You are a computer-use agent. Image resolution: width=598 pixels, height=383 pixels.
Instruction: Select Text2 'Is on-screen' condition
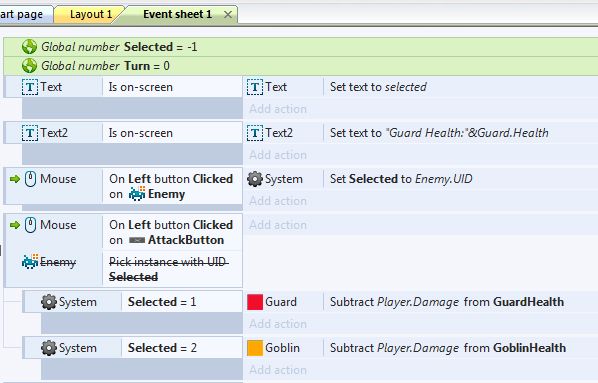click(172, 133)
